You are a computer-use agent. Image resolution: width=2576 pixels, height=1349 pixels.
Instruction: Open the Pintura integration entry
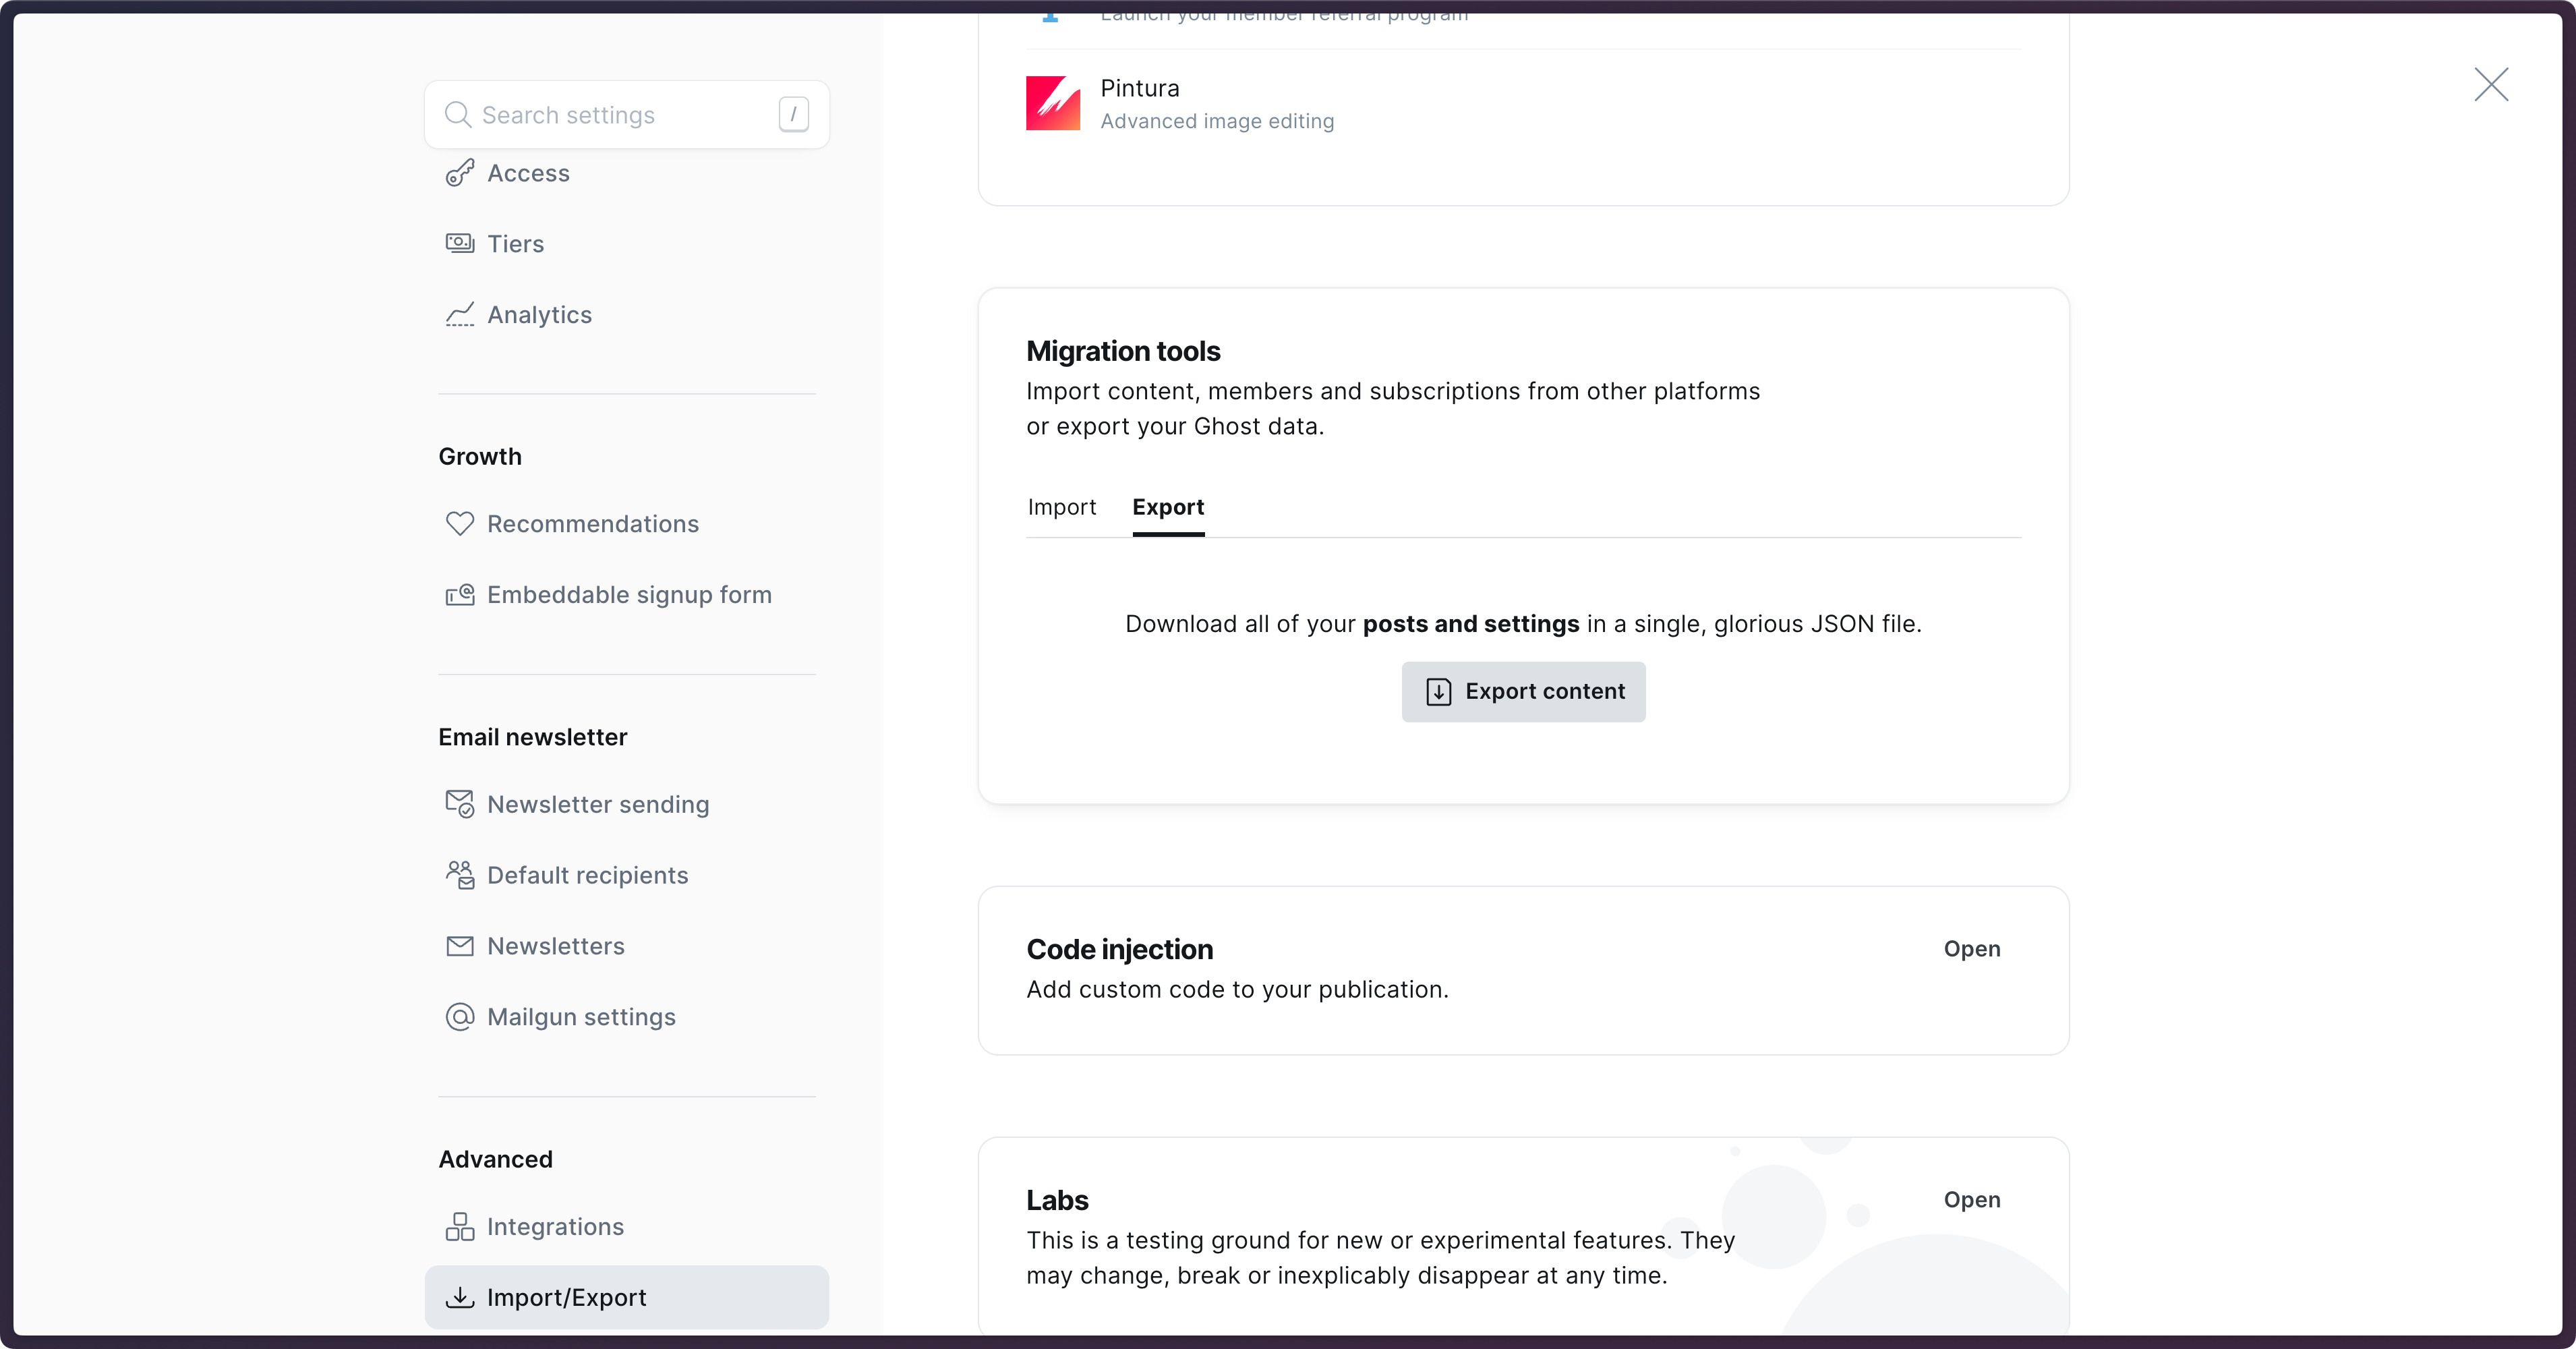(x=1216, y=103)
